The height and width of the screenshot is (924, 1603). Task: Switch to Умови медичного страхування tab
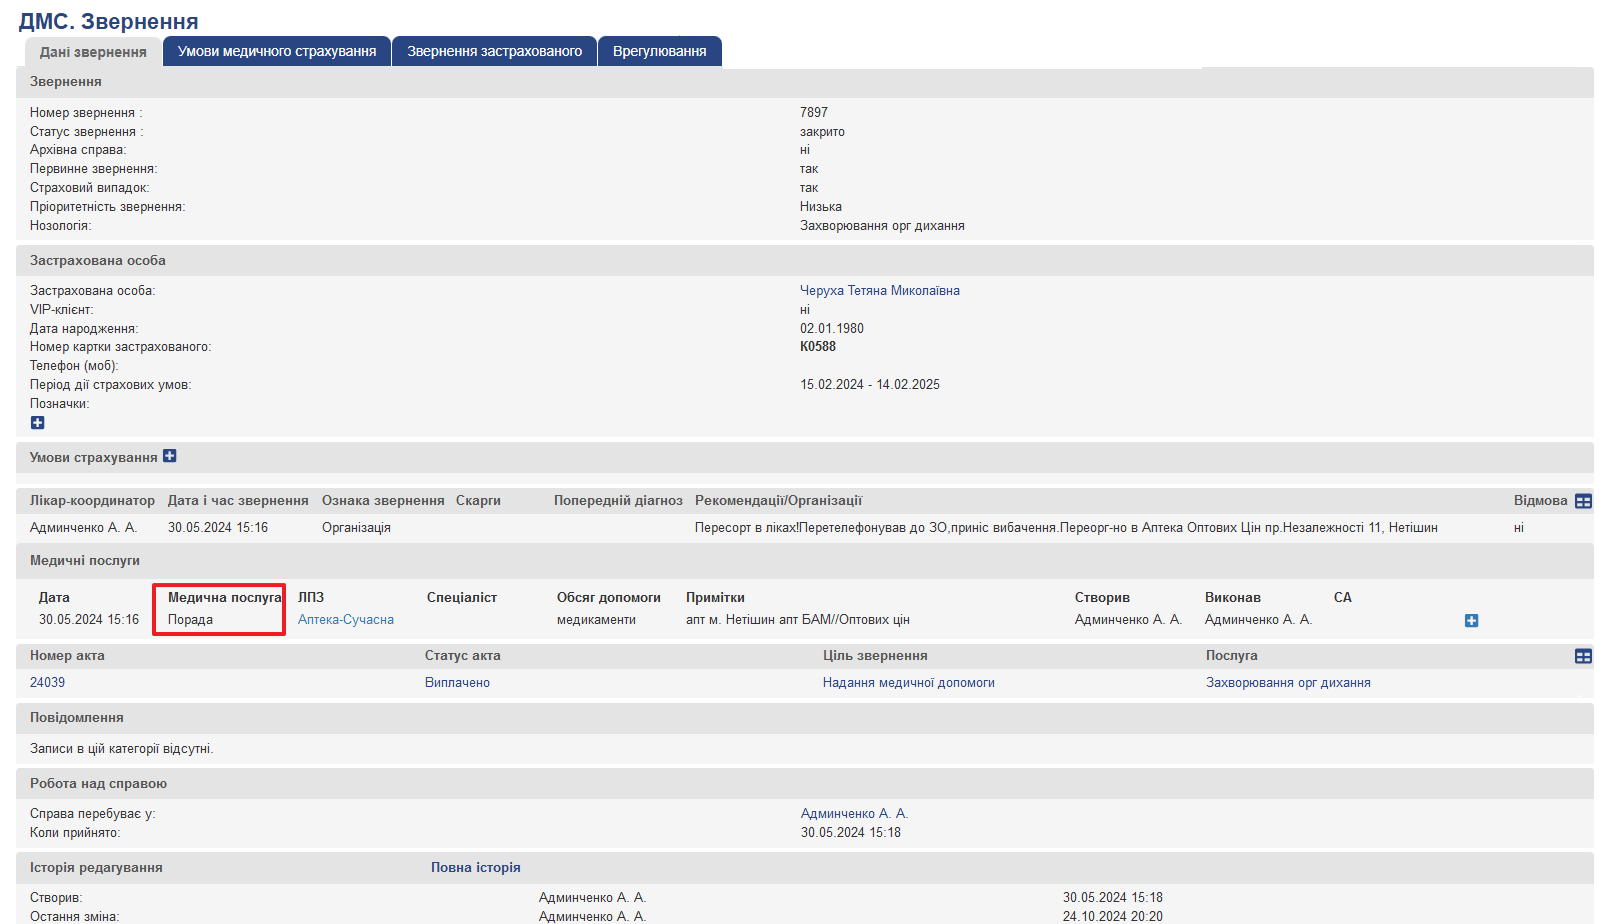[x=277, y=51]
